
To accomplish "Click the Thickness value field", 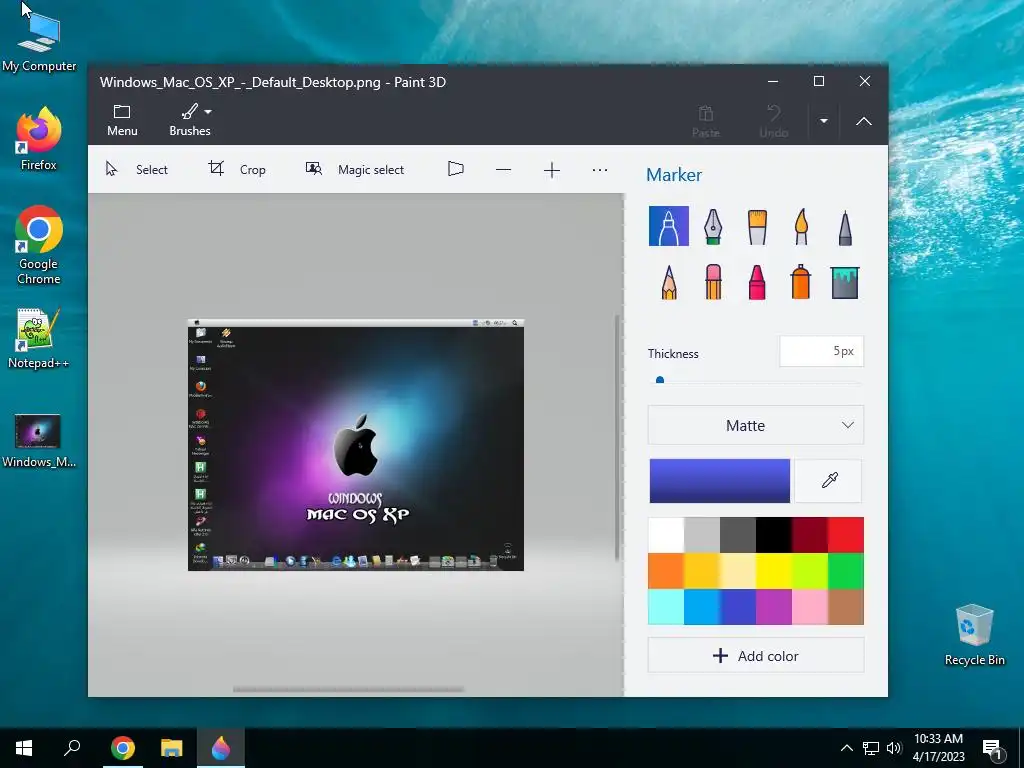I will coord(822,351).
